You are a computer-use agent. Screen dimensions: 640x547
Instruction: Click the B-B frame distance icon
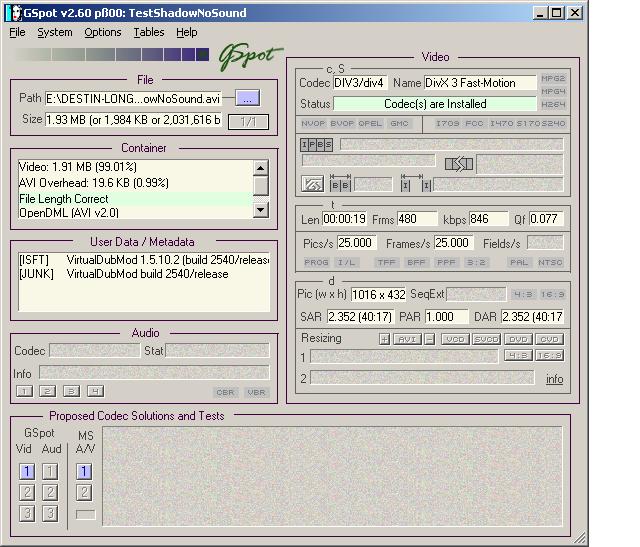tap(340, 183)
